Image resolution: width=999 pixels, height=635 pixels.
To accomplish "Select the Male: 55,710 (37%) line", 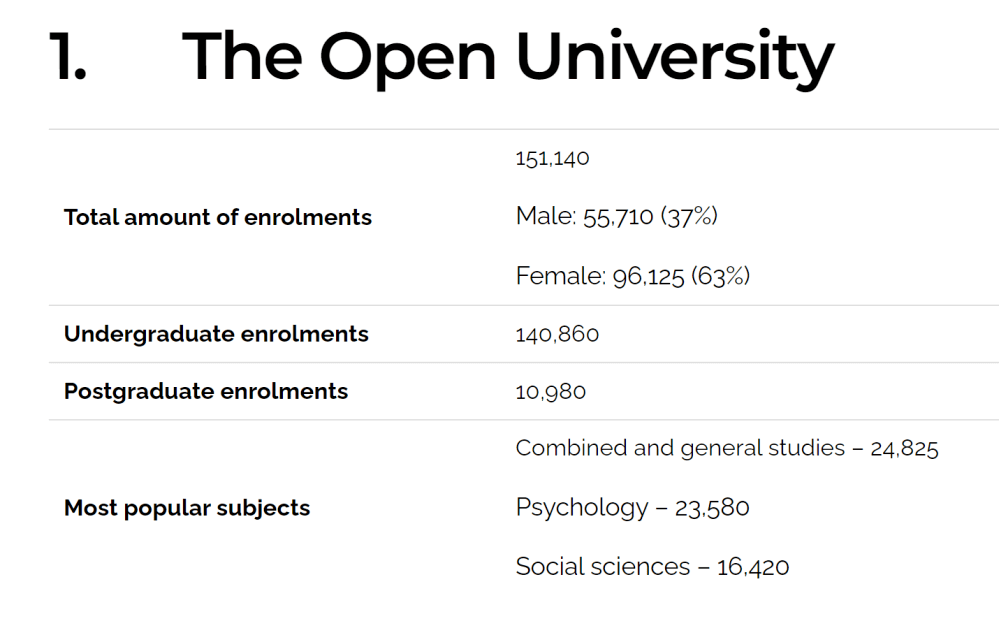I will (x=617, y=217).
